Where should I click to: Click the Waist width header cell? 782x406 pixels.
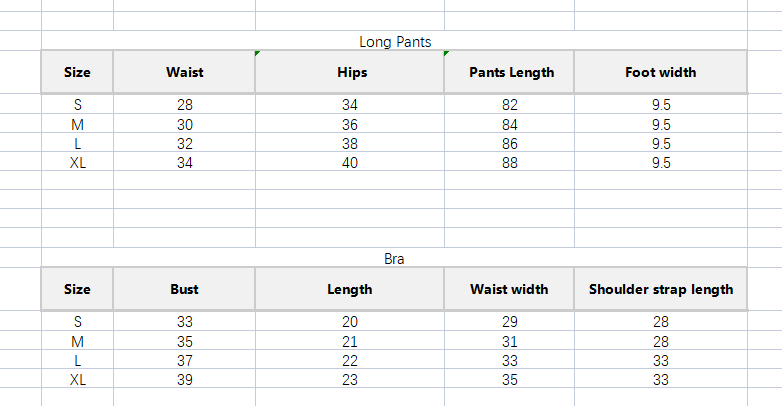point(510,289)
